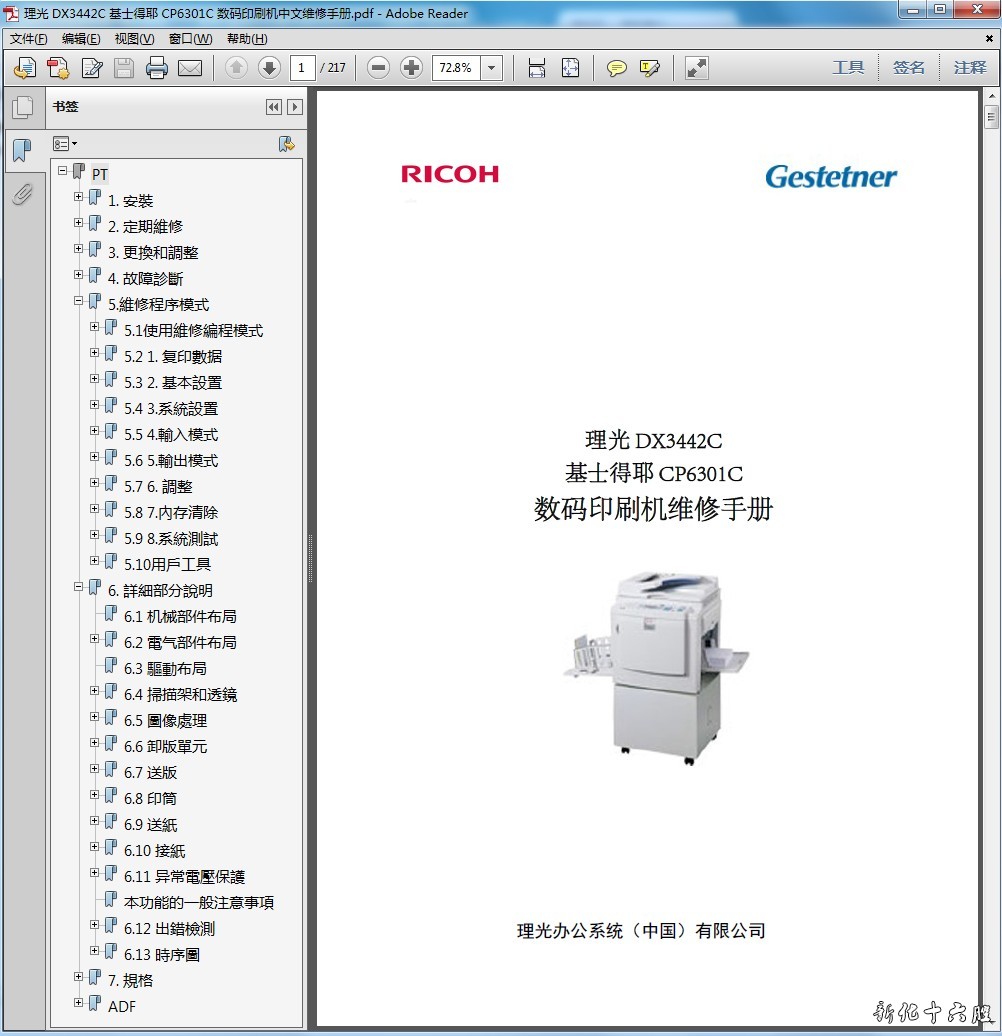Screen dimensions: 1002x1036
Task: Select the highlight text tool
Action: (650, 68)
